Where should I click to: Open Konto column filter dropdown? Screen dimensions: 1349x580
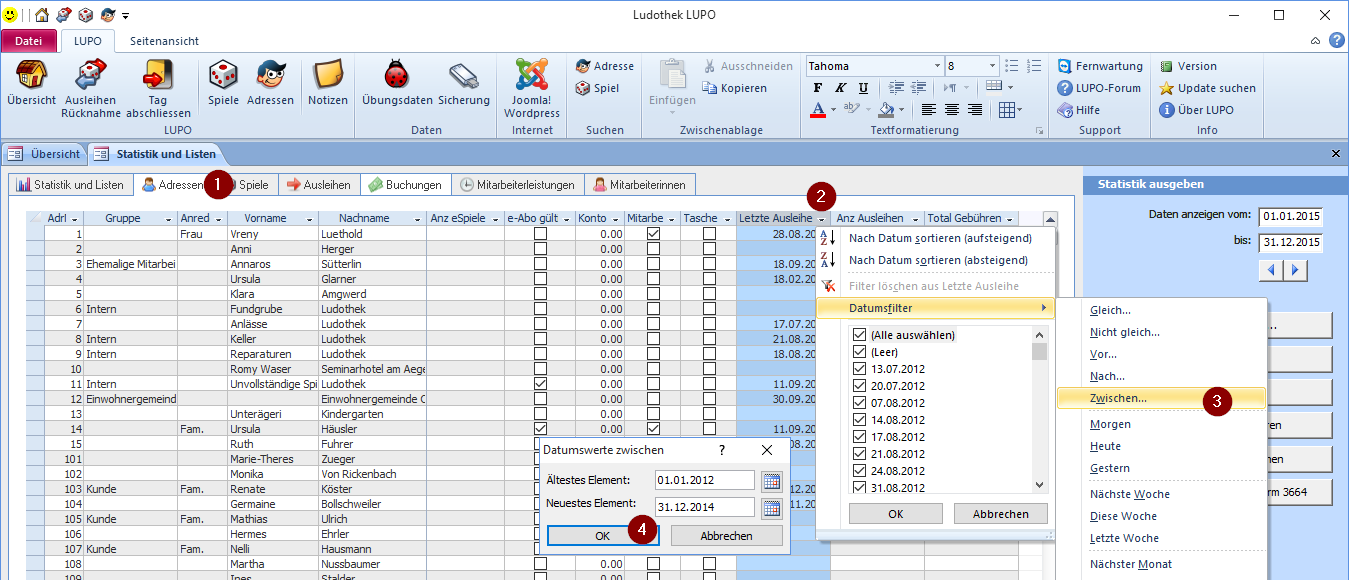[x=614, y=219]
